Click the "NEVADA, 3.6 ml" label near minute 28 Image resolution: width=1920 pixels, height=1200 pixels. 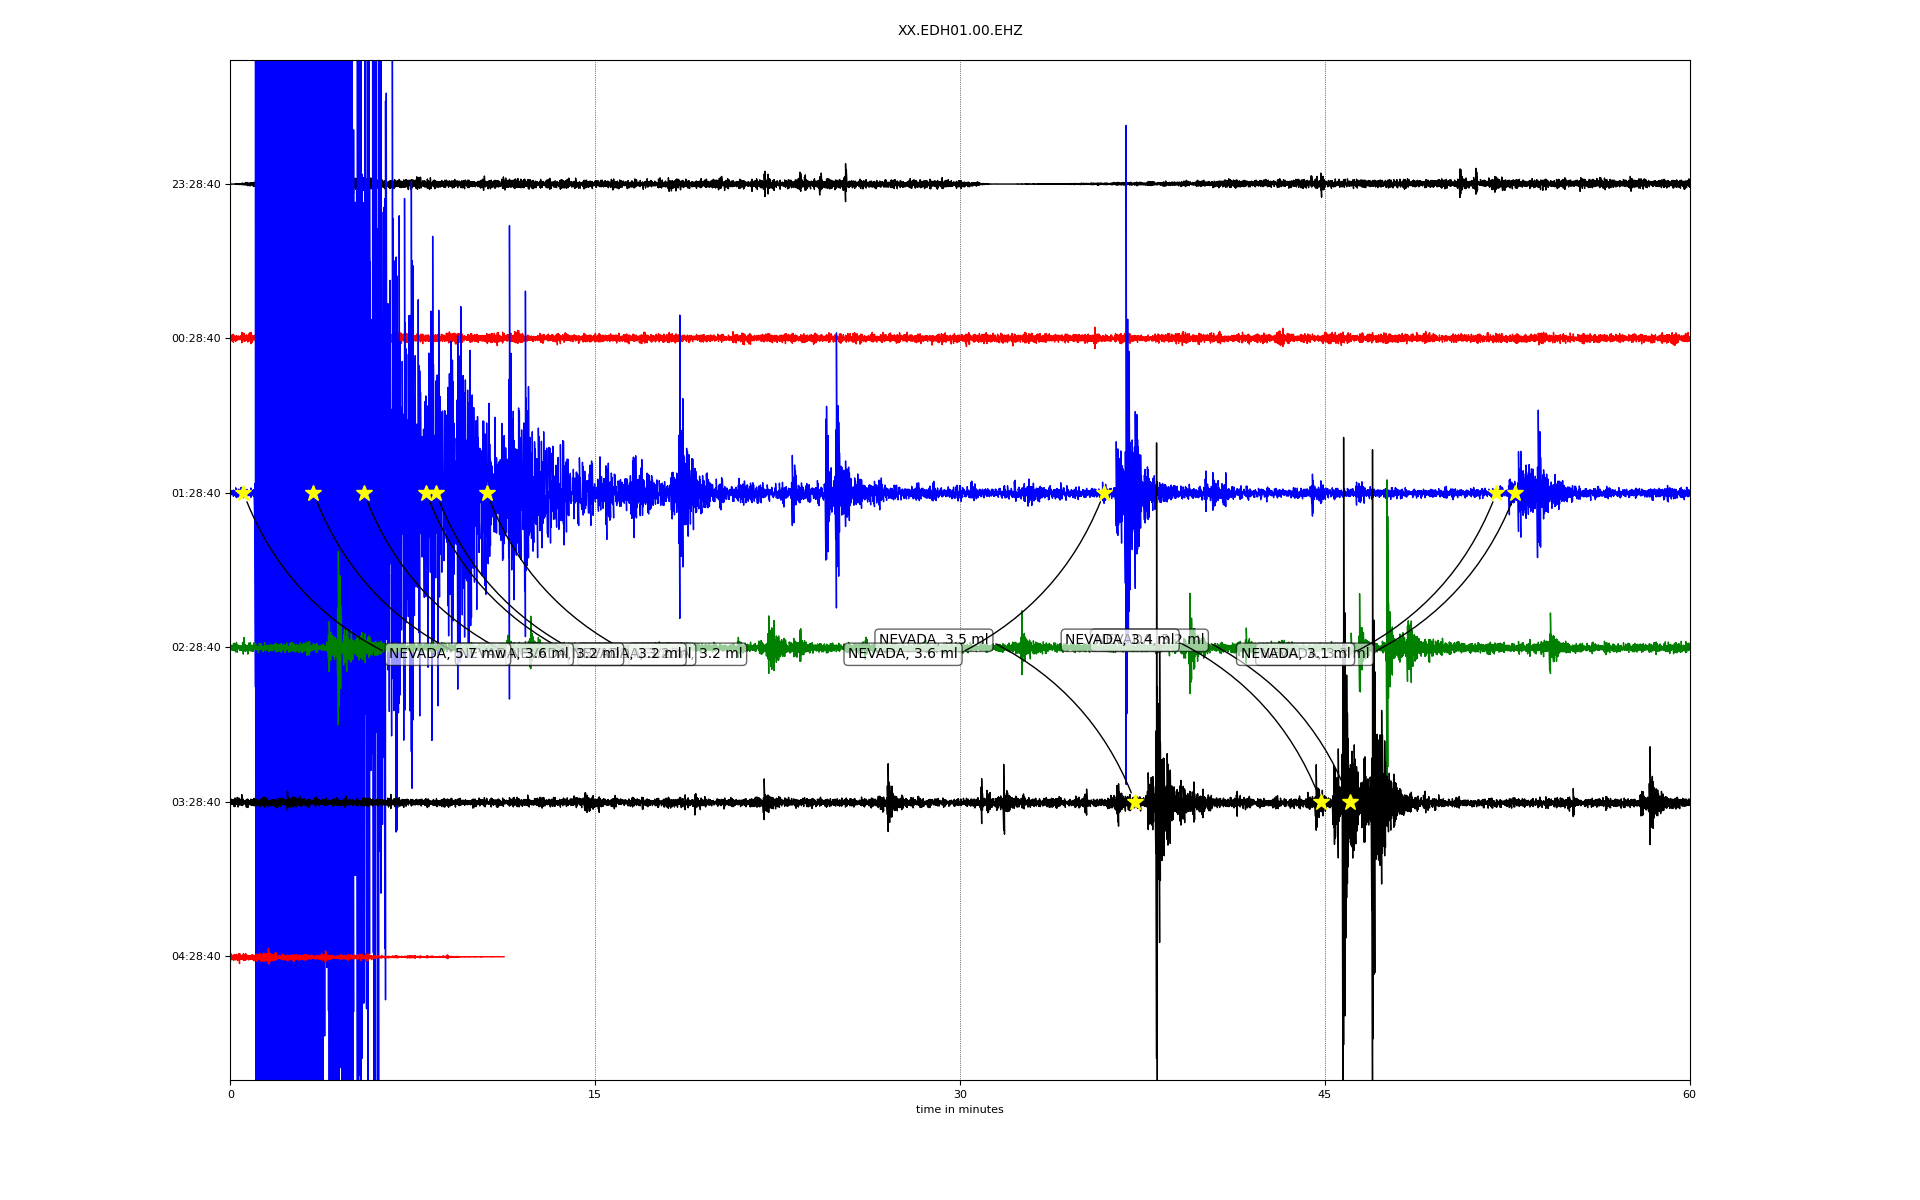[902, 654]
